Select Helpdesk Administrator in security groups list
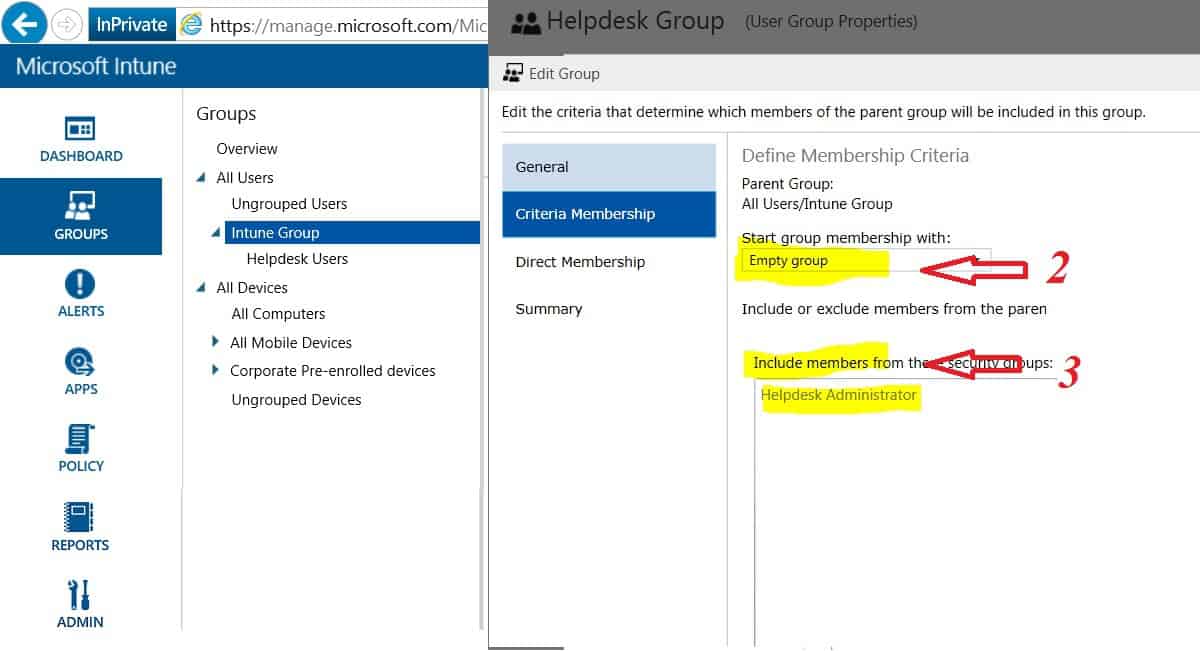 [x=838, y=395]
